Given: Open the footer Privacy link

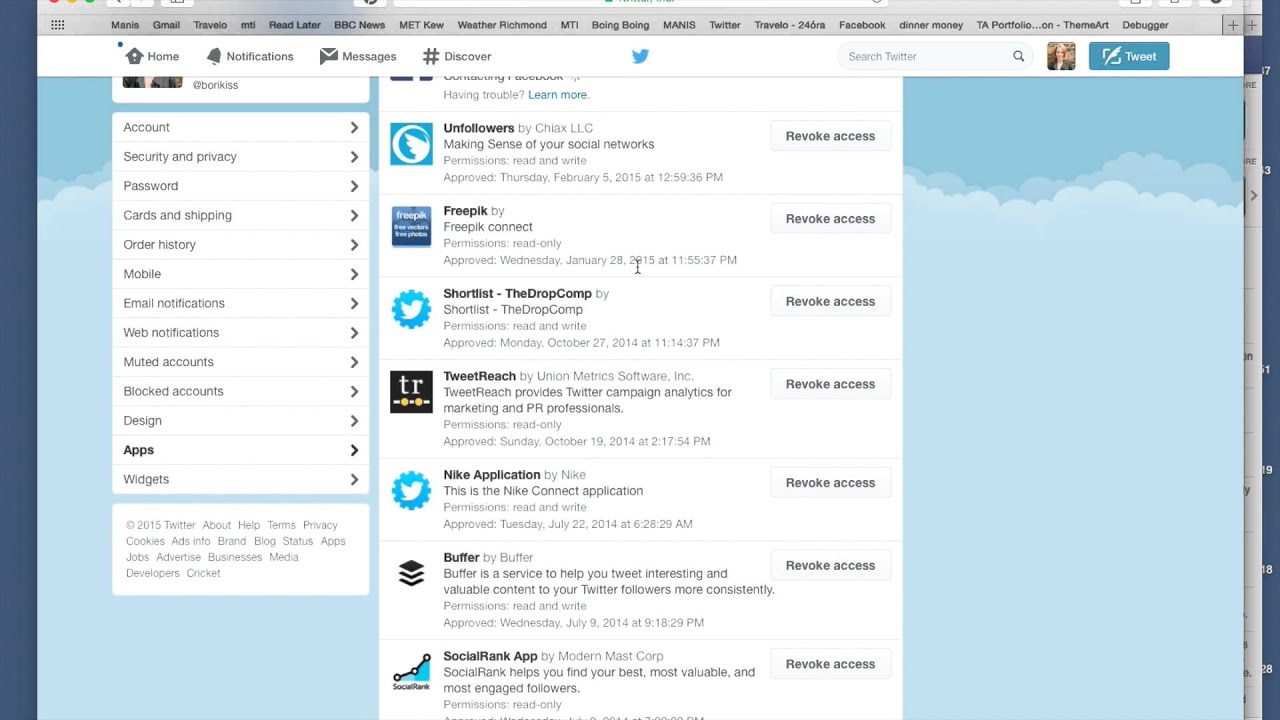Looking at the screenshot, I should click(320, 525).
